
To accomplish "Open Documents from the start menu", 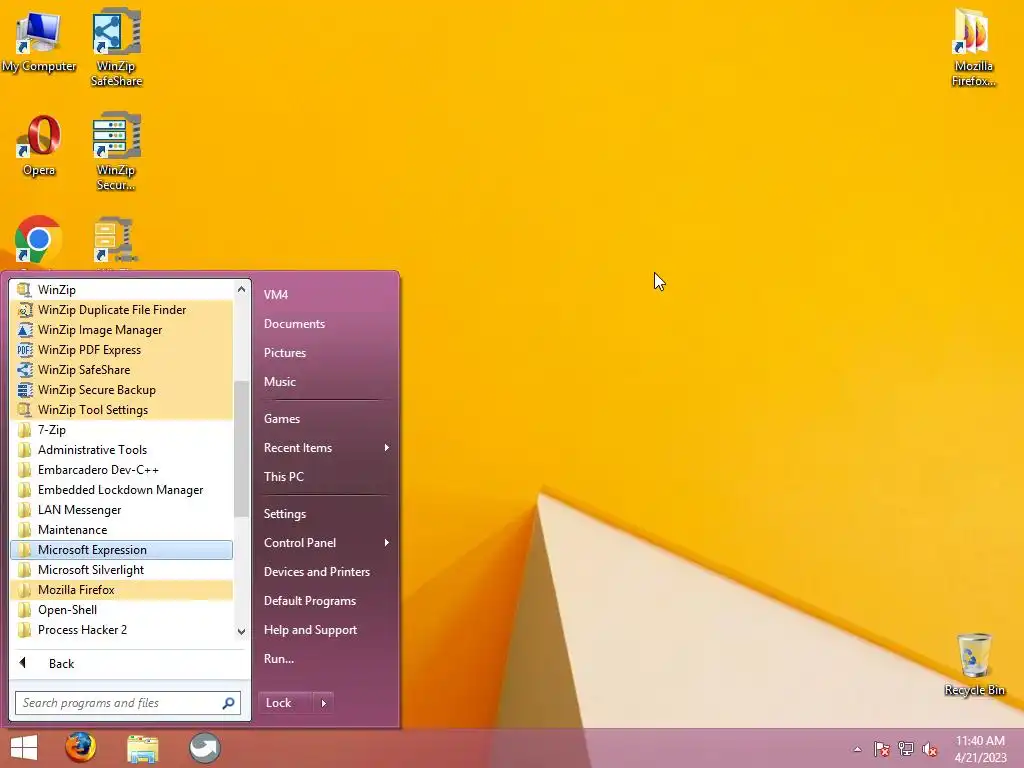I will (x=326, y=324).
